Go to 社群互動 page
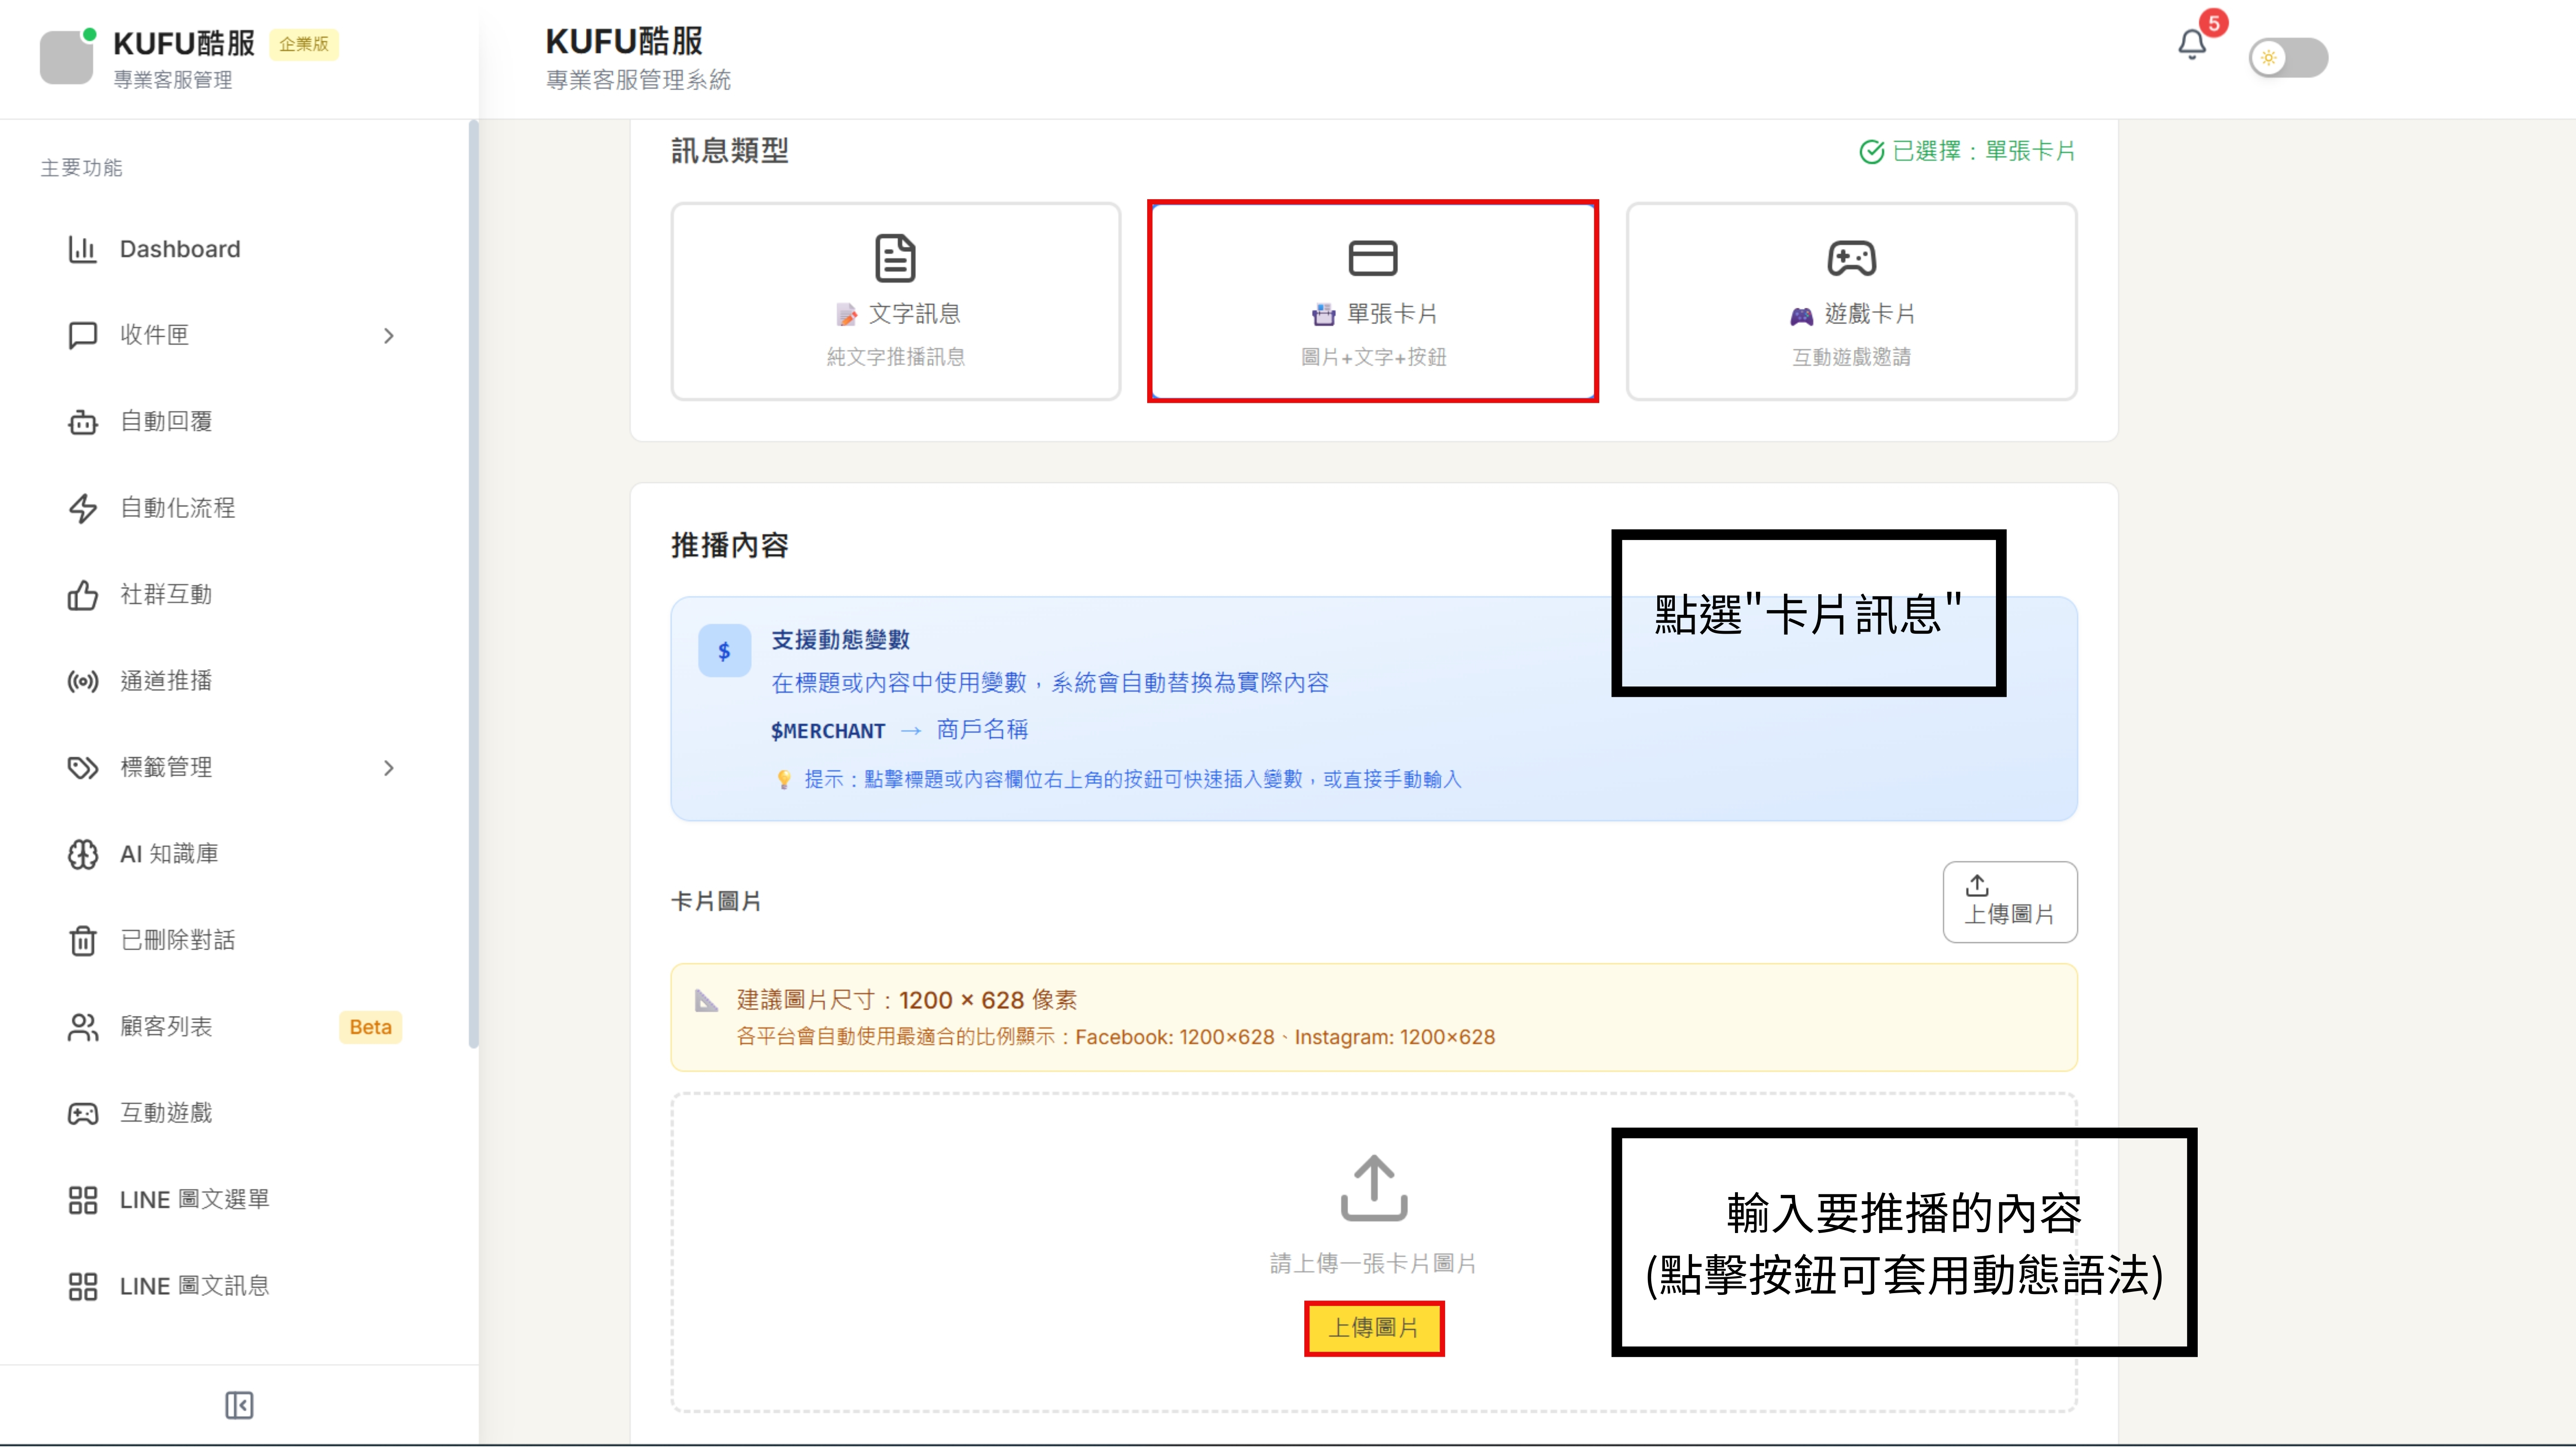2576x1449 pixels. click(166, 594)
